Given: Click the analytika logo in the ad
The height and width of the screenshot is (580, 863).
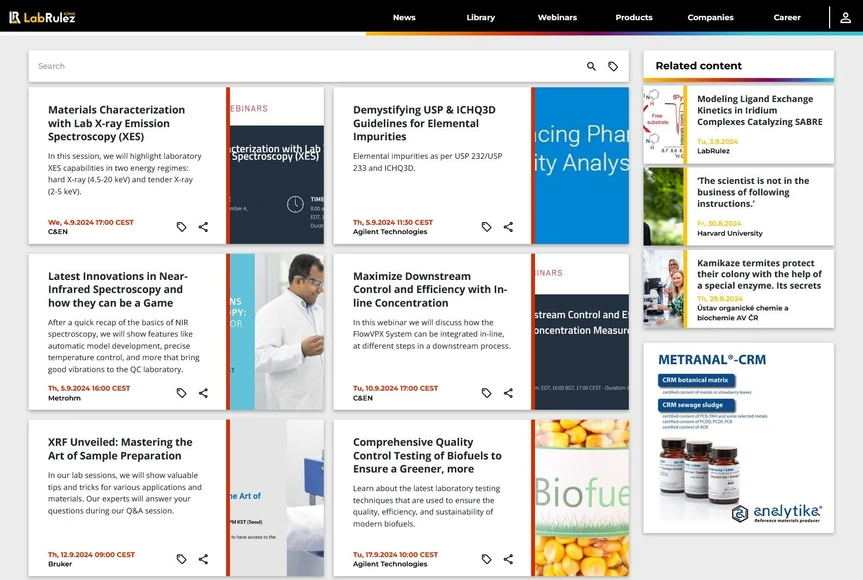Looking at the screenshot, I should coord(777,513).
